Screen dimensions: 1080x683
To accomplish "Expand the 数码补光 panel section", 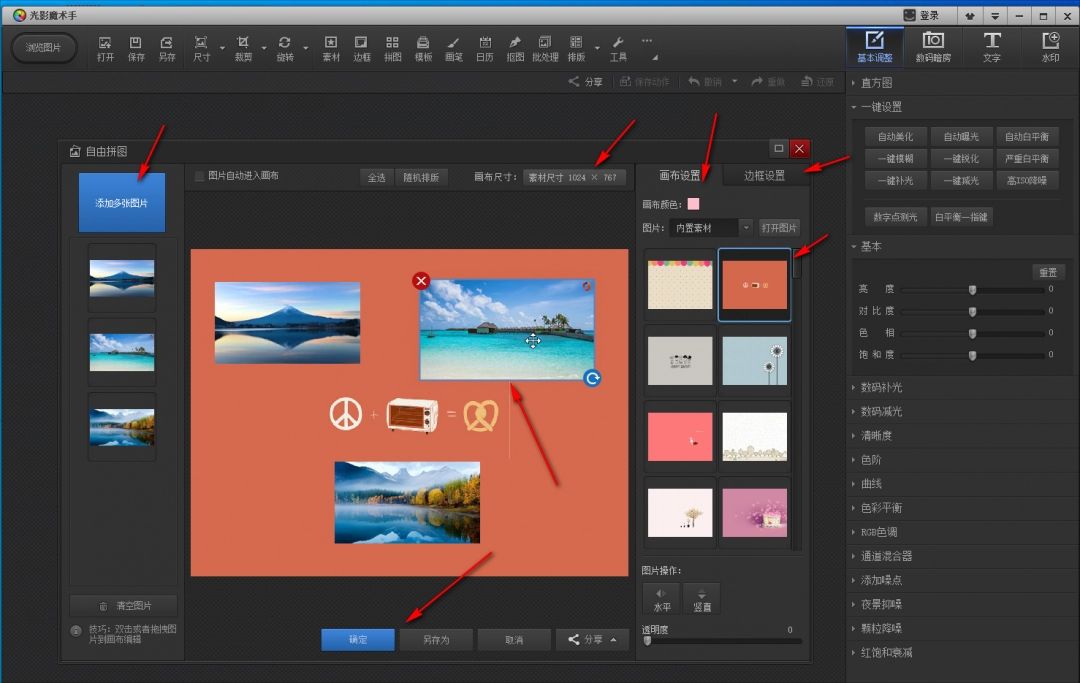I will pos(881,387).
